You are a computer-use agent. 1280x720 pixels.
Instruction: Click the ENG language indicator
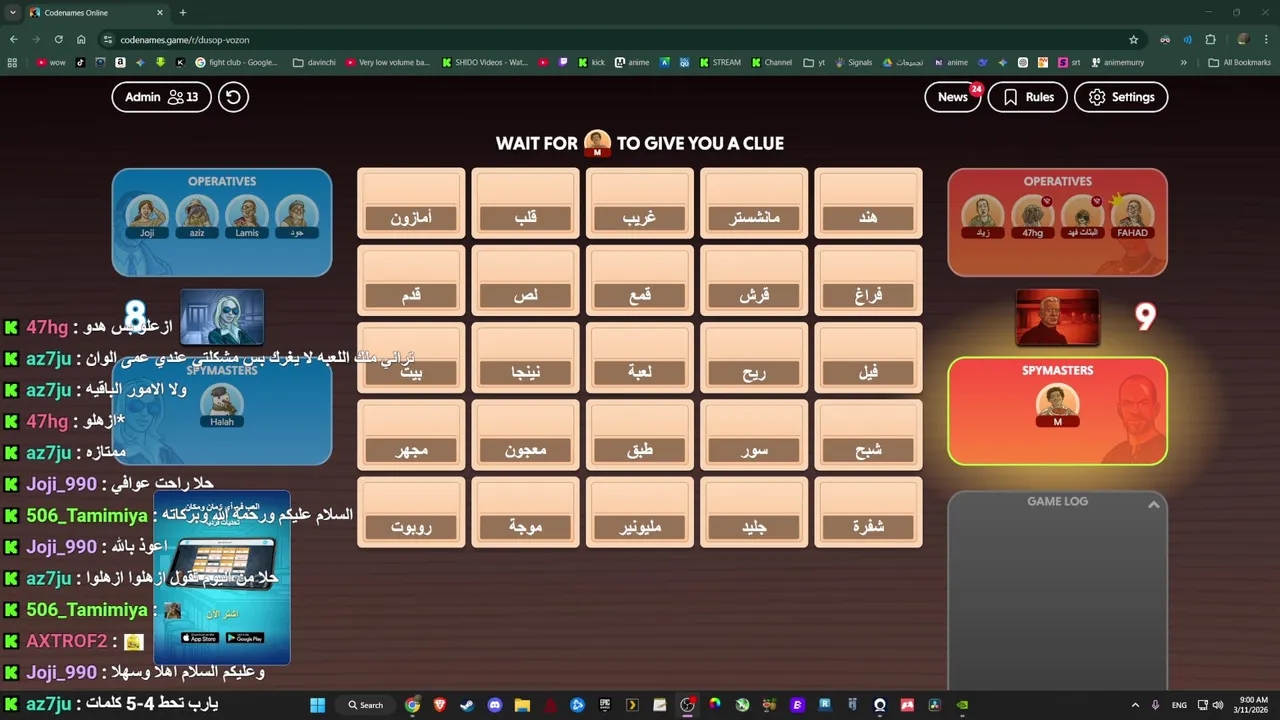coord(1179,705)
